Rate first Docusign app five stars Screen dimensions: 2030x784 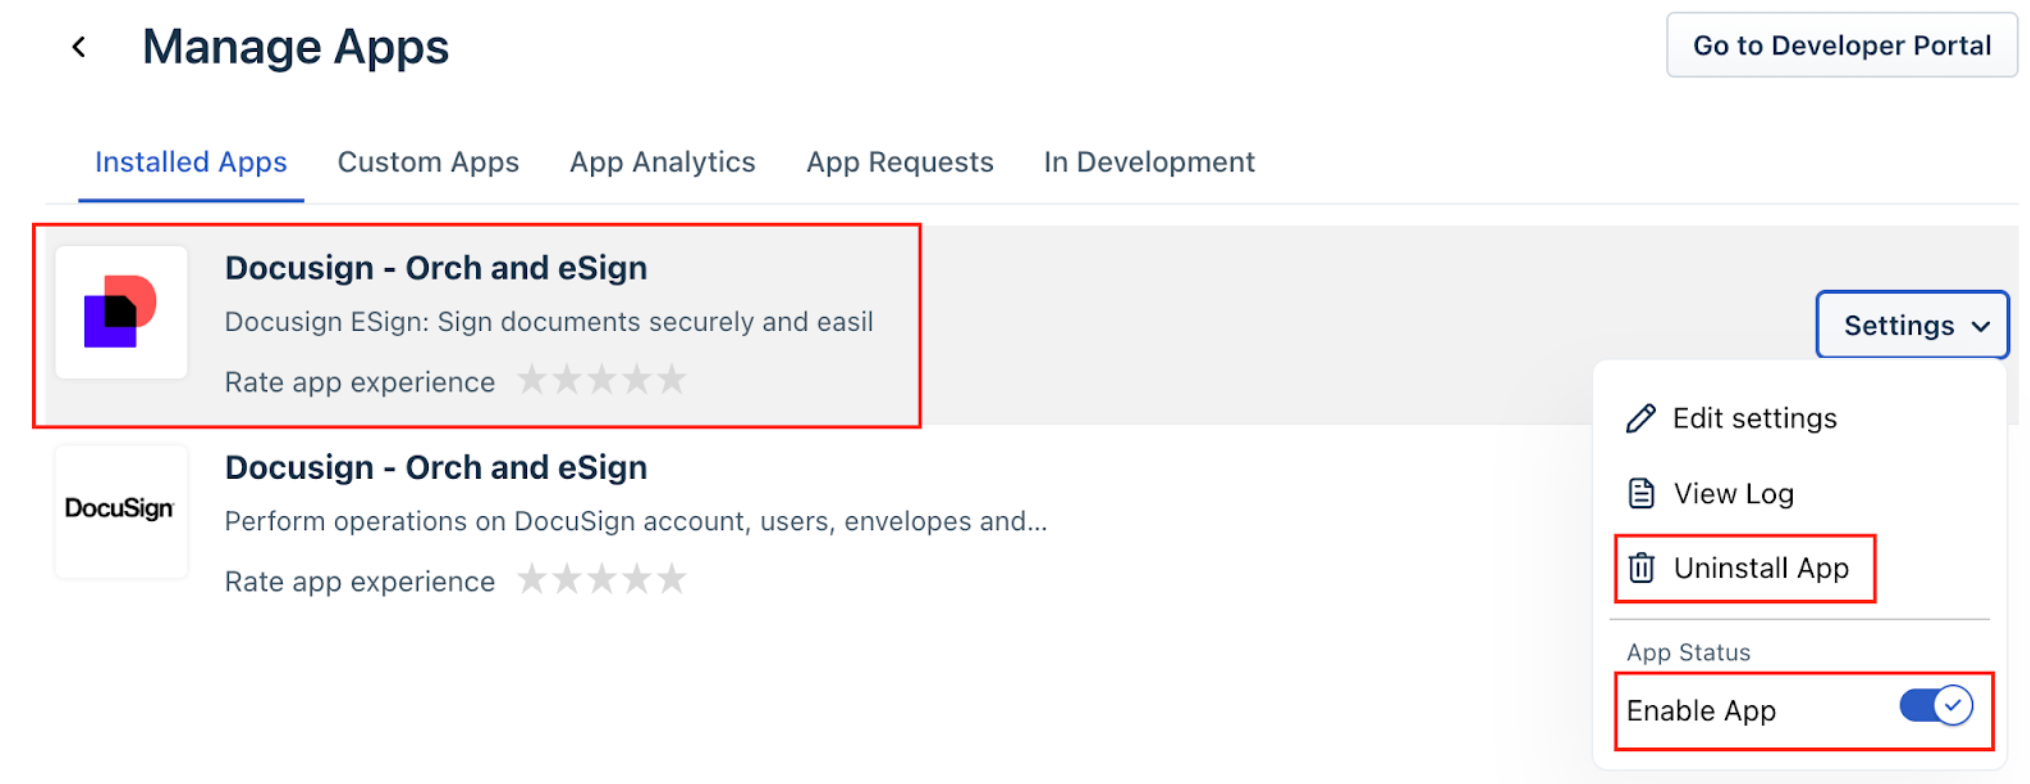pos(672,380)
